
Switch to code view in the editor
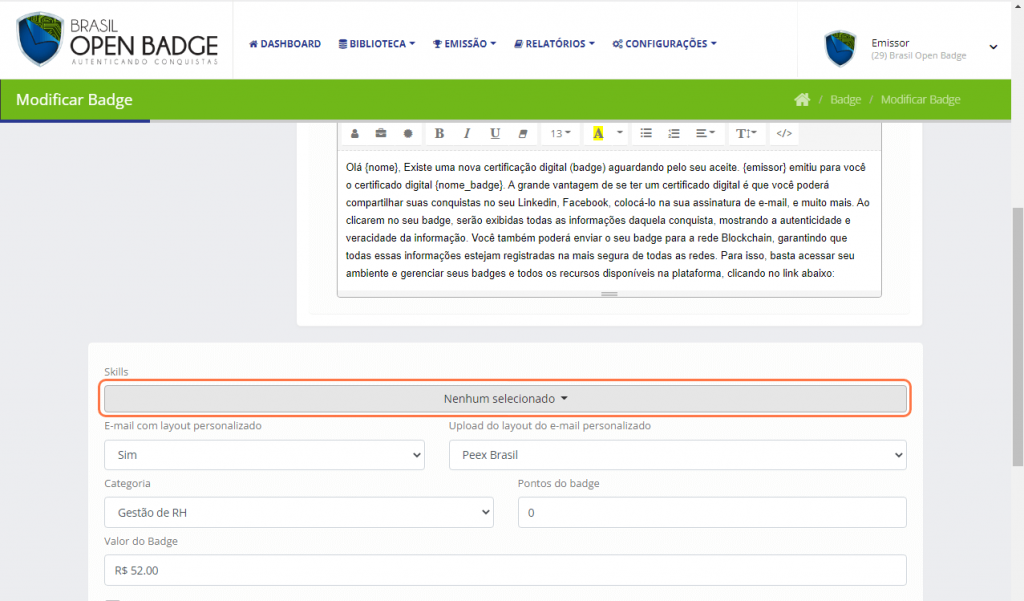(784, 133)
